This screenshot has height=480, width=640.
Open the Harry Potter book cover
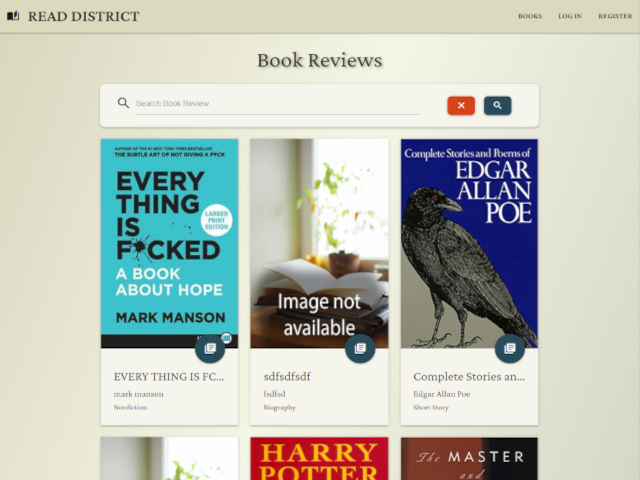319,459
